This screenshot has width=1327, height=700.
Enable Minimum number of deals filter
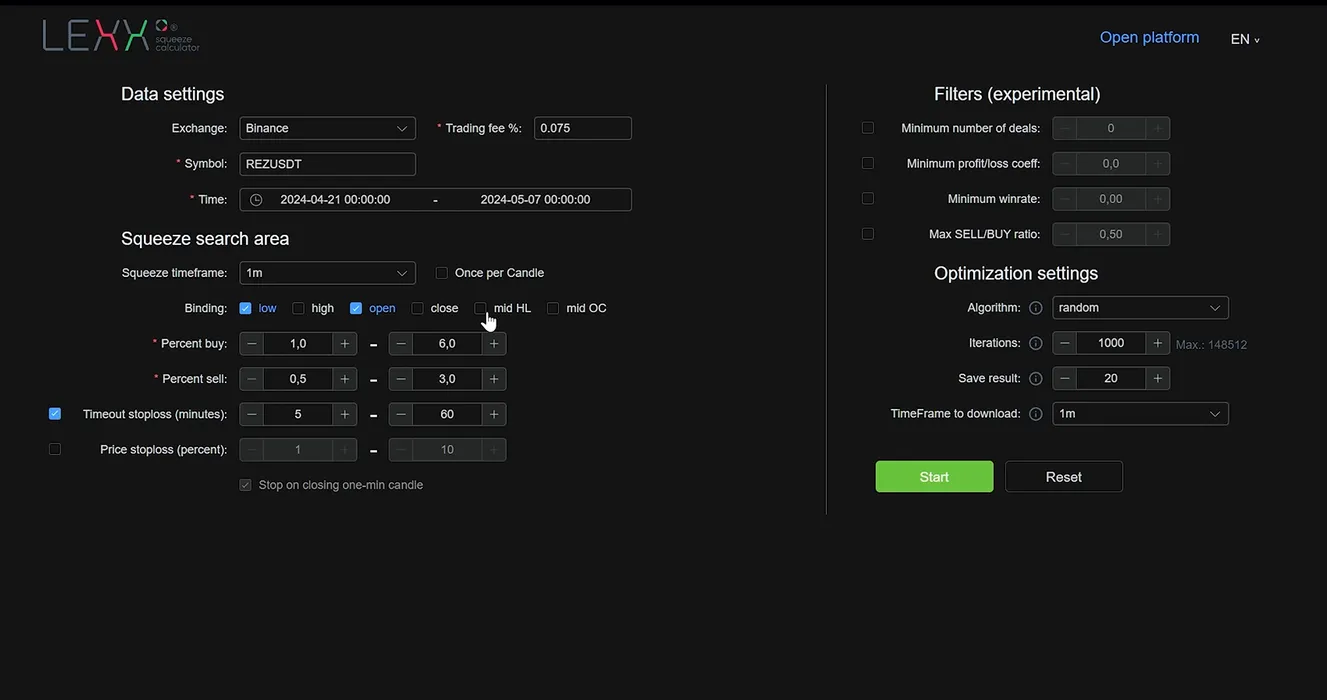click(x=868, y=128)
